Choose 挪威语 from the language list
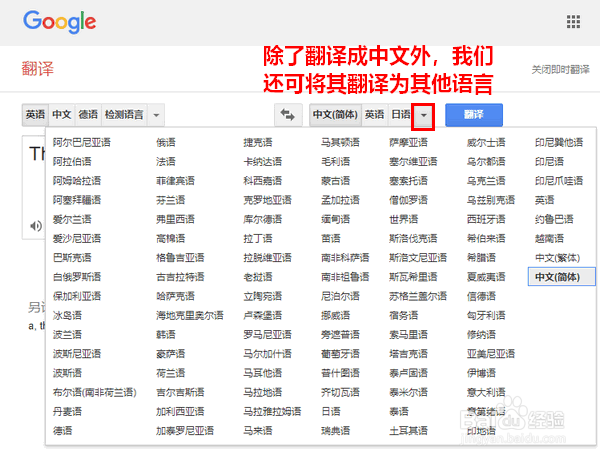The height and width of the screenshot is (460, 600). pos(336,316)
